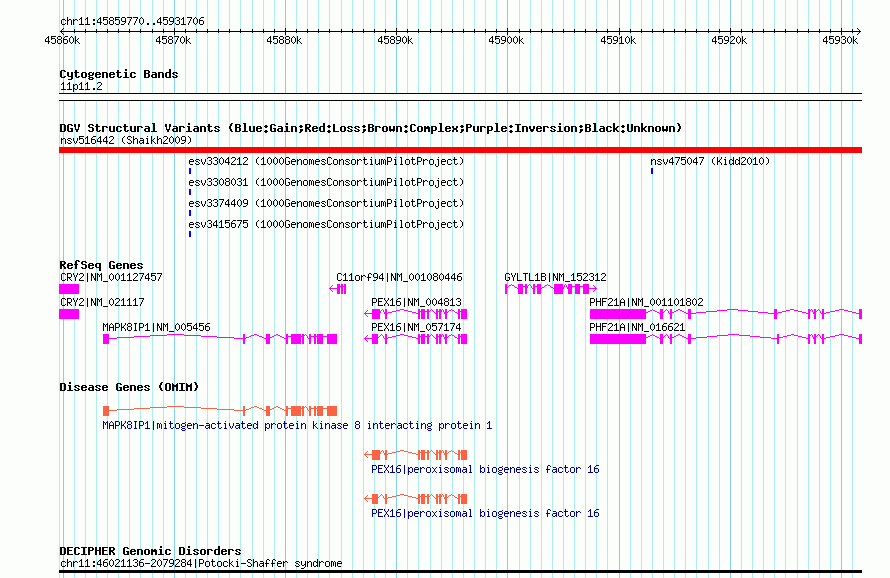
Task: Click the OMIM MAPK8IP1 orange gene model
Action: (220, 411)
